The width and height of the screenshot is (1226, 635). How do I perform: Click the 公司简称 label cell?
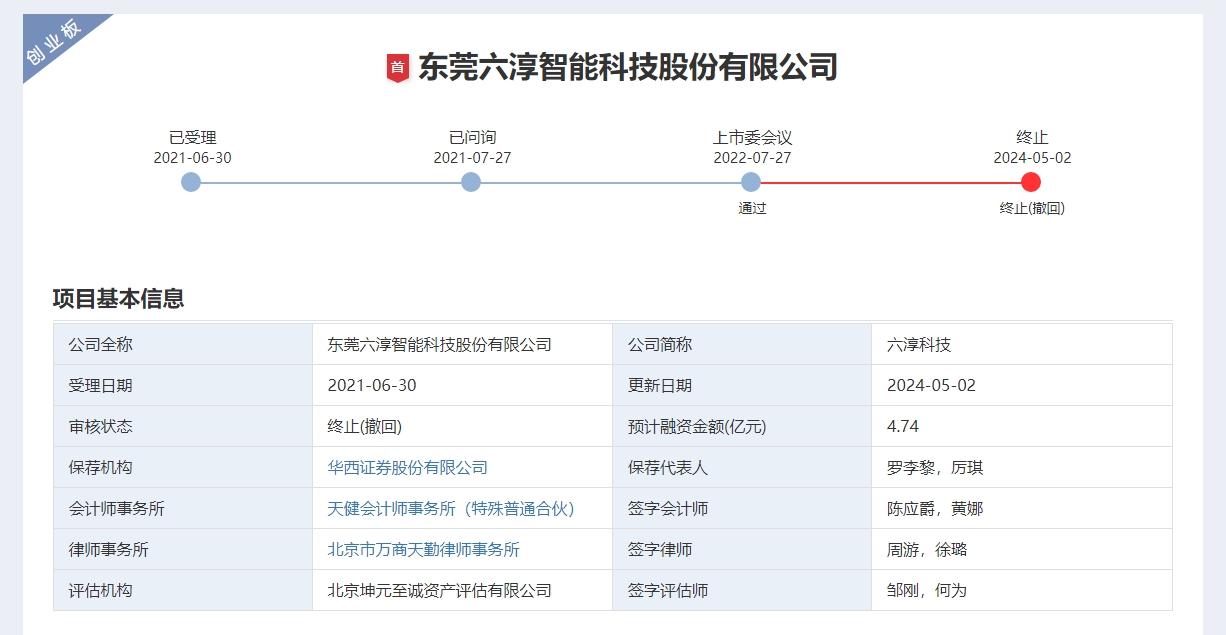pos(742,344)
